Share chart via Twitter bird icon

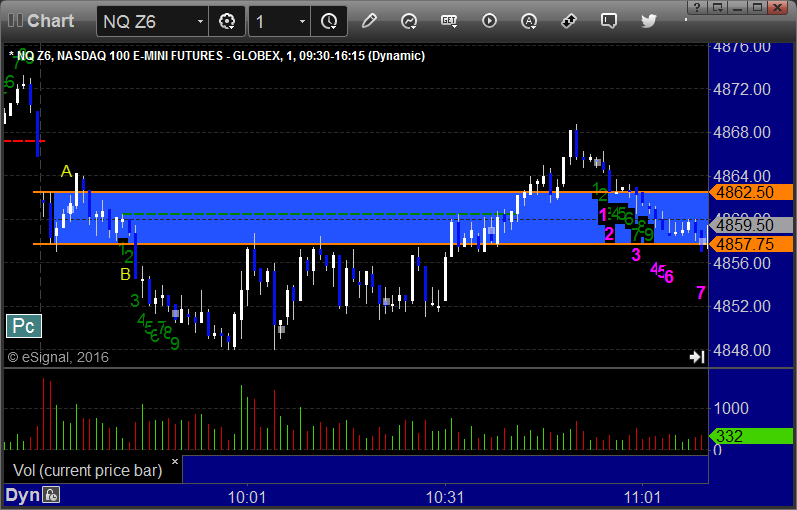pos(649,21)
